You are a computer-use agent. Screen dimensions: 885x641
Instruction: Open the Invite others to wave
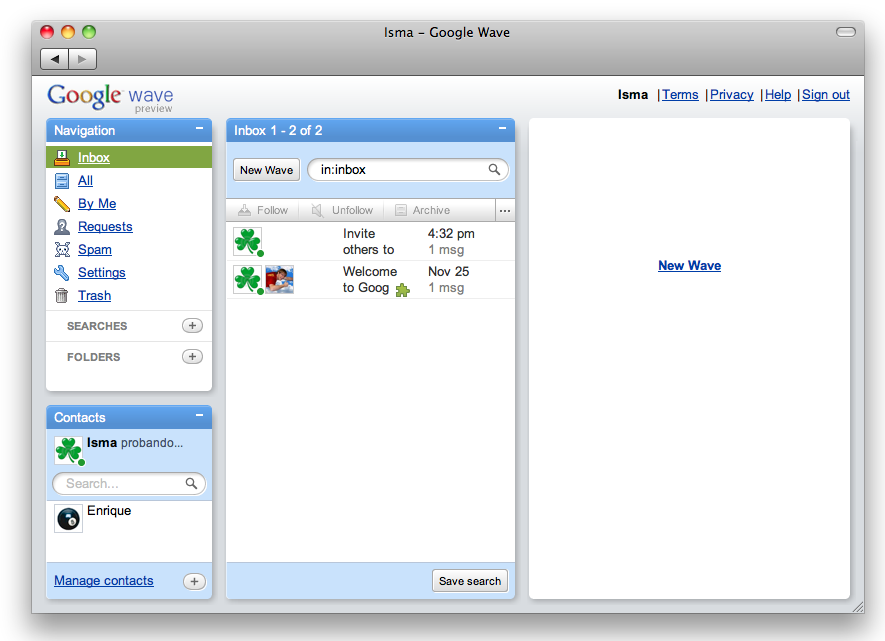(x=370, y=242)
